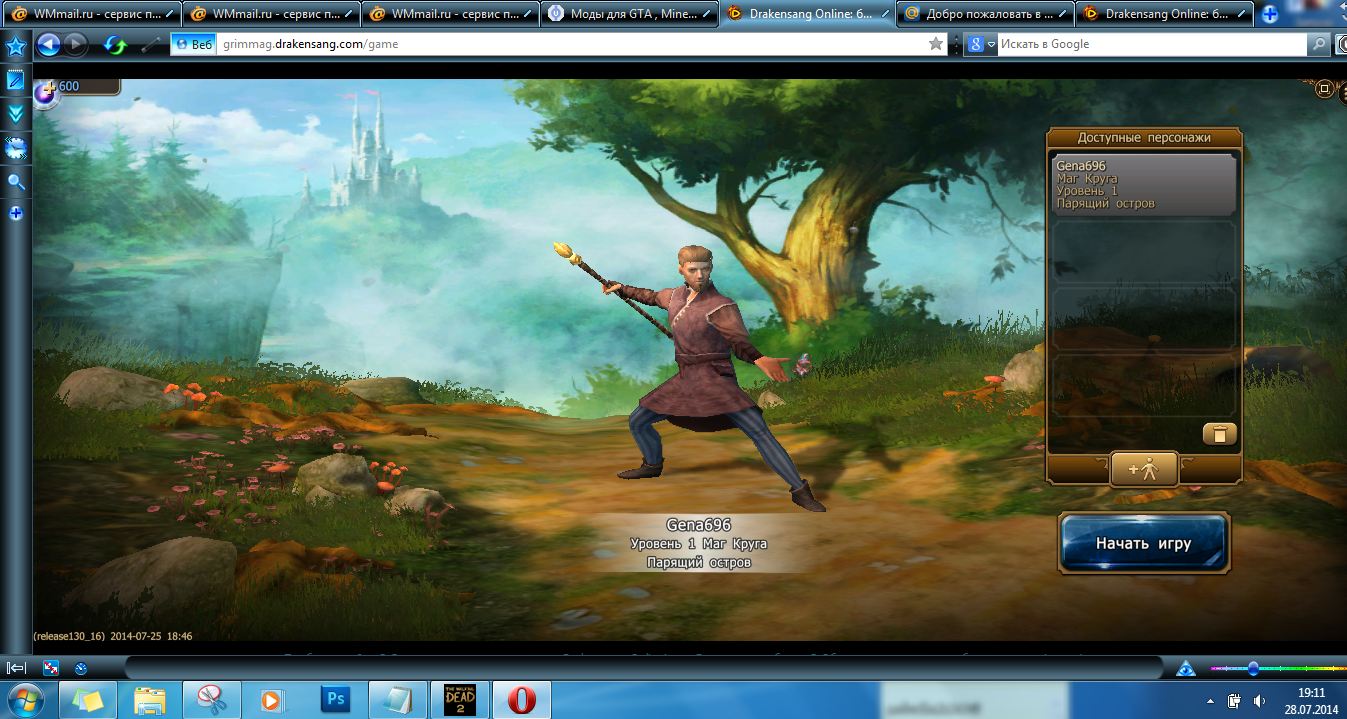Image resolution: width=1347 pixels, height=719 pixels.
Task: Switch to Opera in the taskbar
Action: click(521, 700)
